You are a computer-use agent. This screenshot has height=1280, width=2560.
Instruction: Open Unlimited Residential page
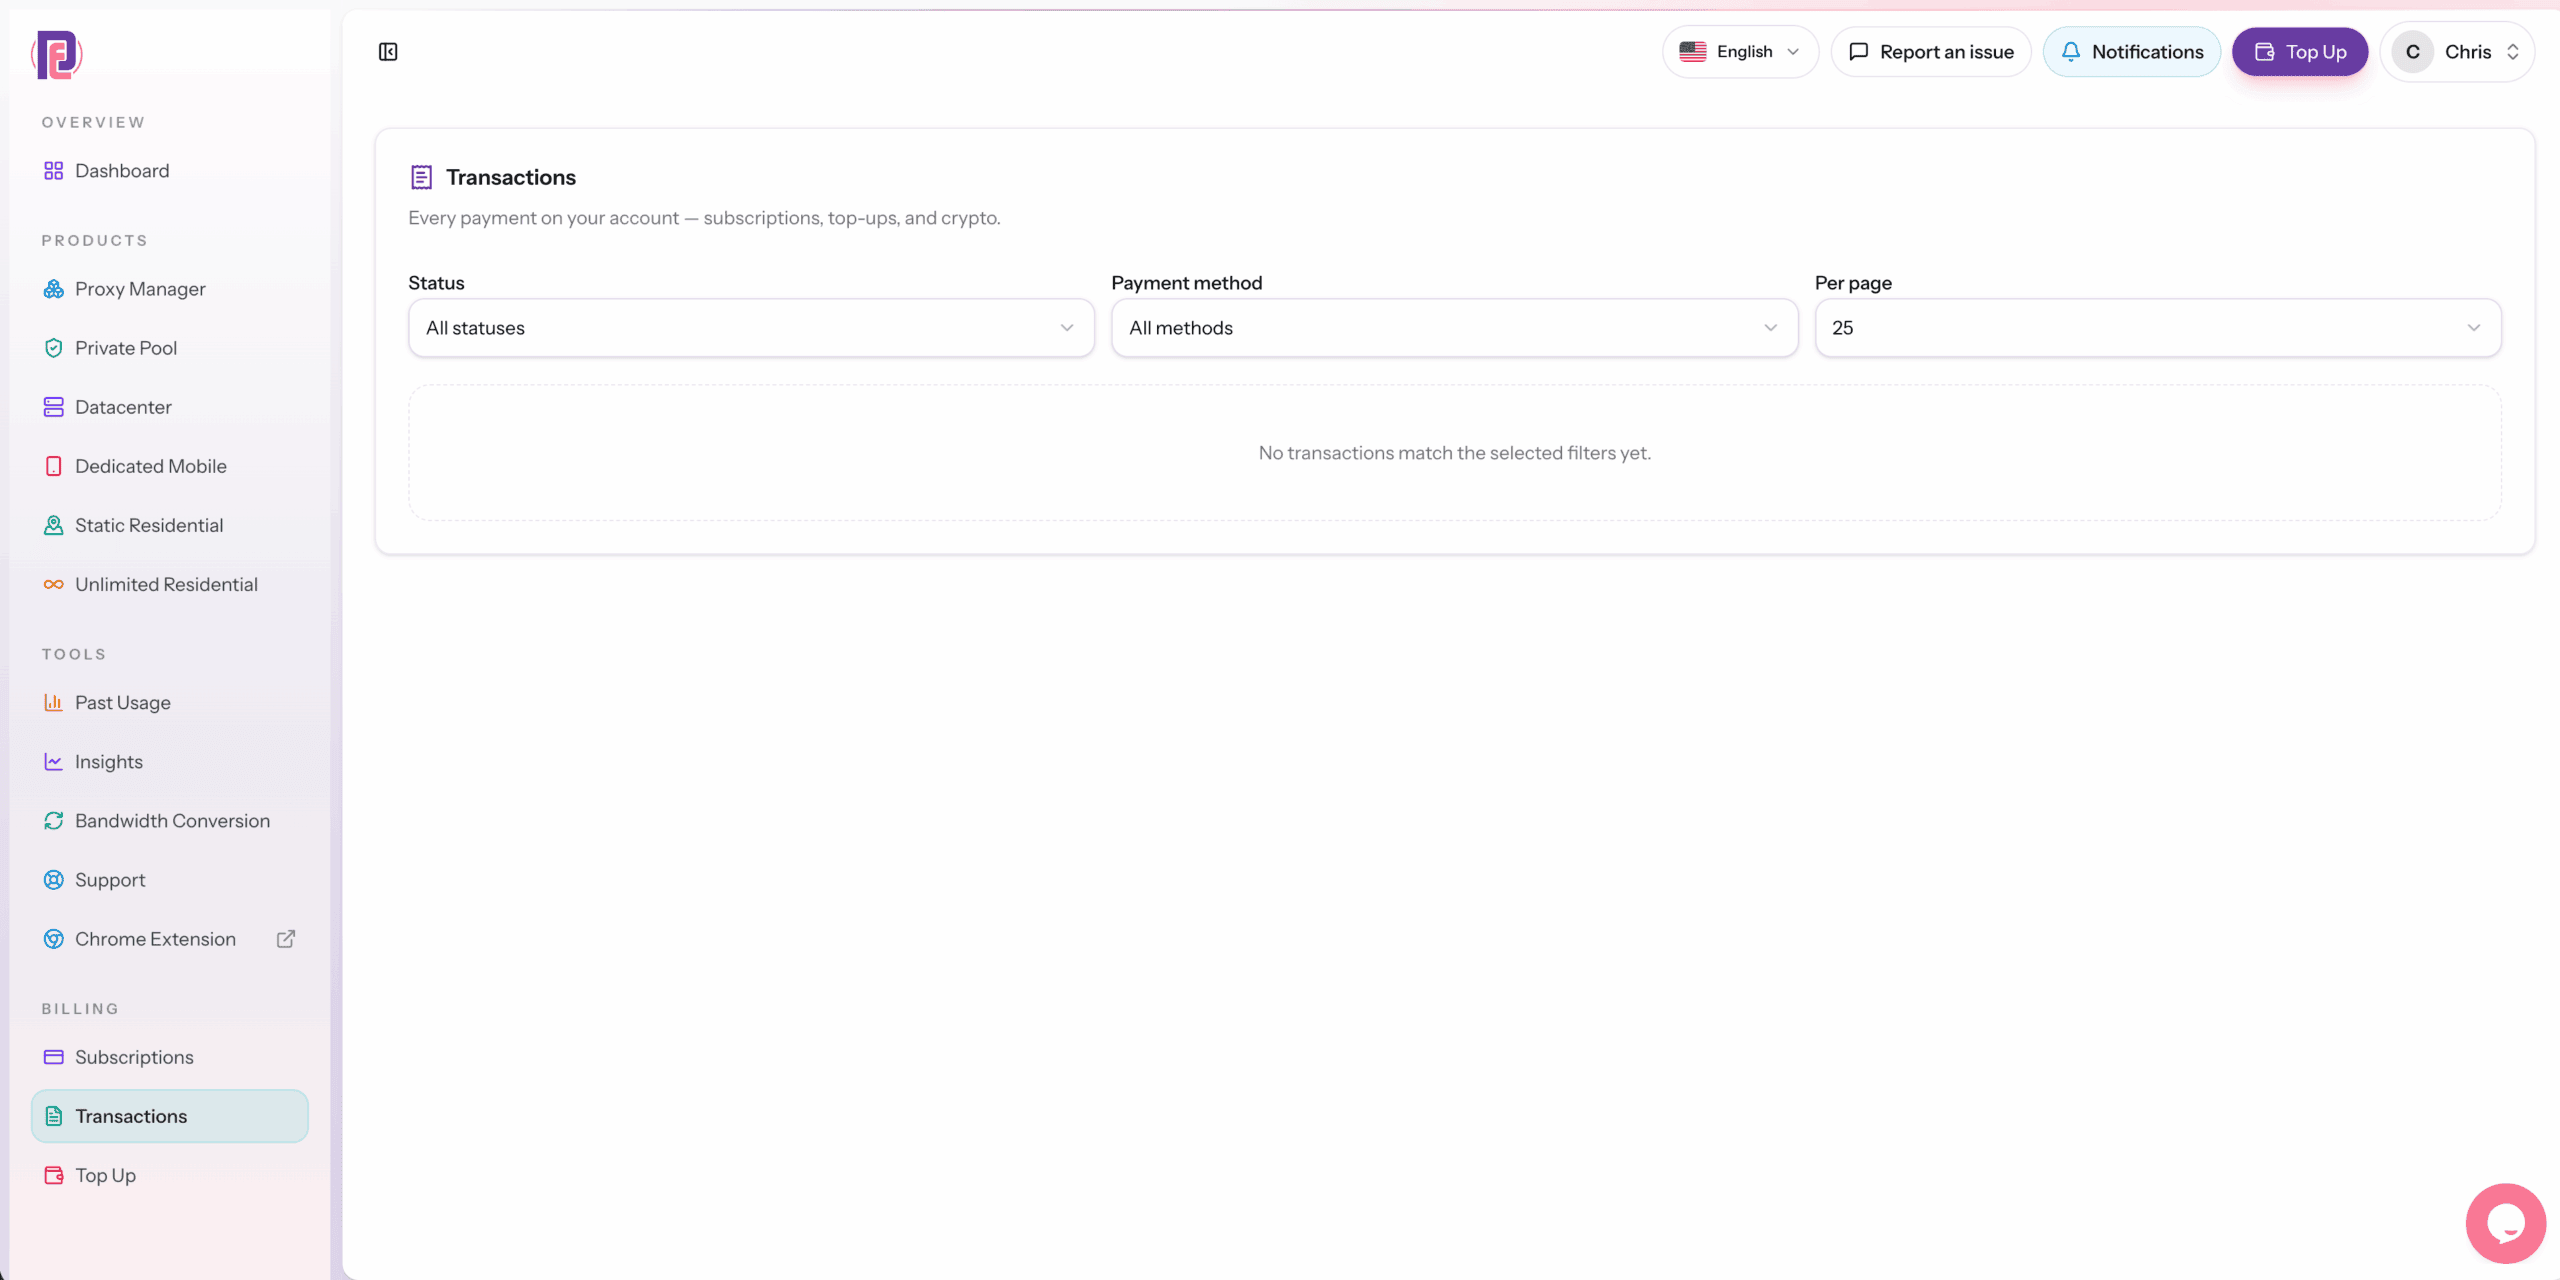[170, 584]
